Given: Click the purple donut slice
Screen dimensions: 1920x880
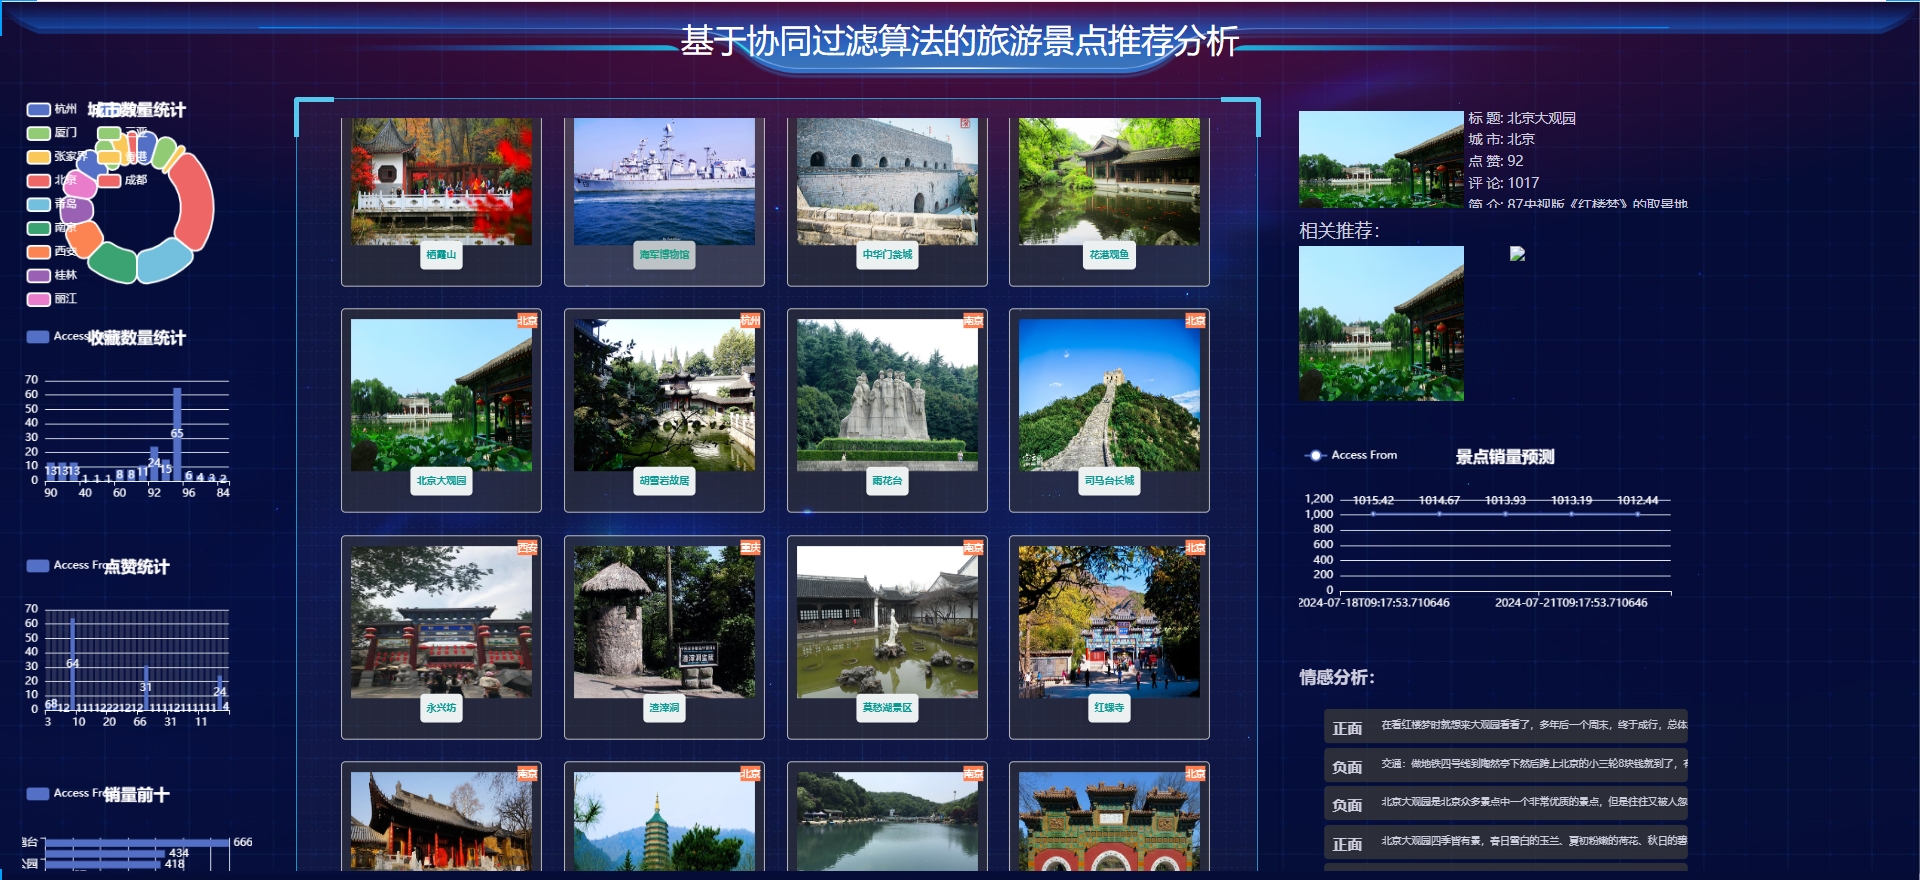Looking at the screenshot, I should 77,210.
